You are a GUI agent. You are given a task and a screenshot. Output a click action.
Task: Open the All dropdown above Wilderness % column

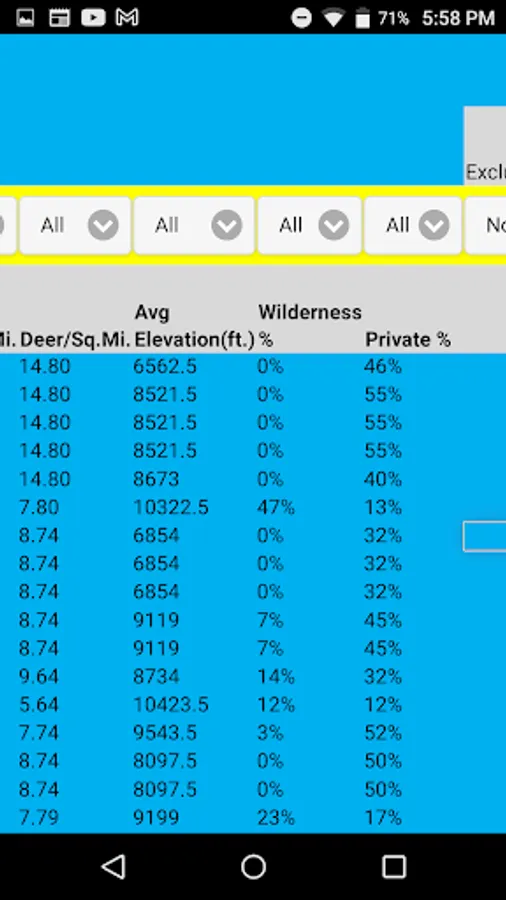[x=310, y=225]
